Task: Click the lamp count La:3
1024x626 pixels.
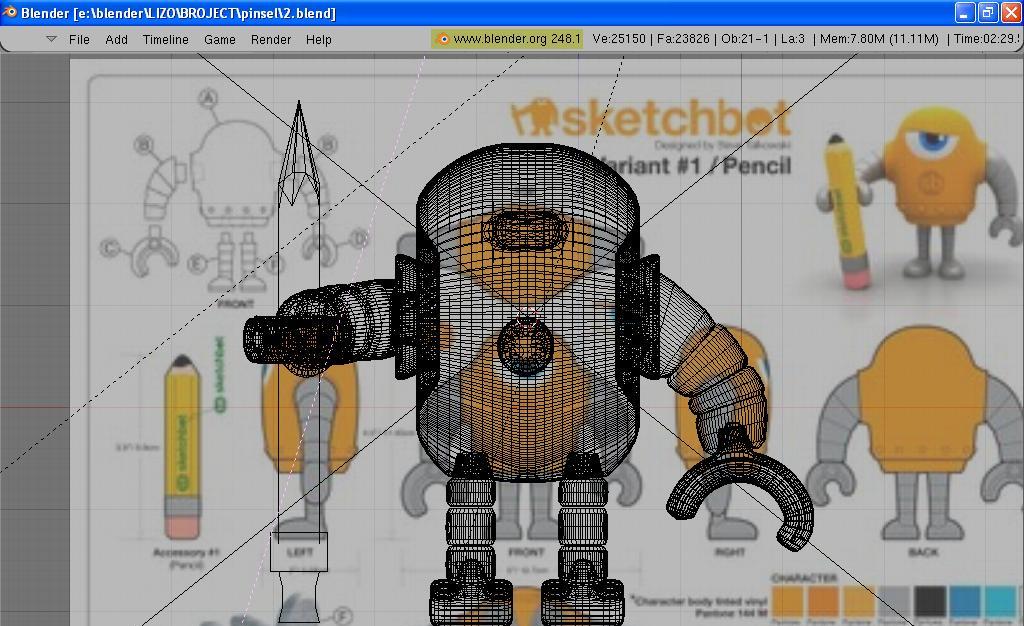Action: (x=793, y=39)
